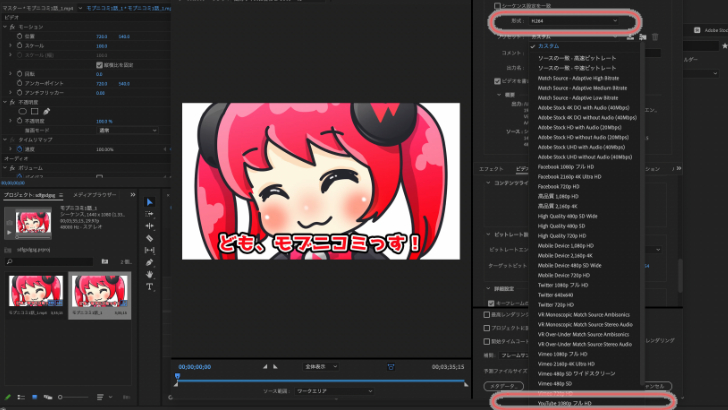728x410 pixels.
Task: Click the new bin folder icon
Action: pos(105,262)
